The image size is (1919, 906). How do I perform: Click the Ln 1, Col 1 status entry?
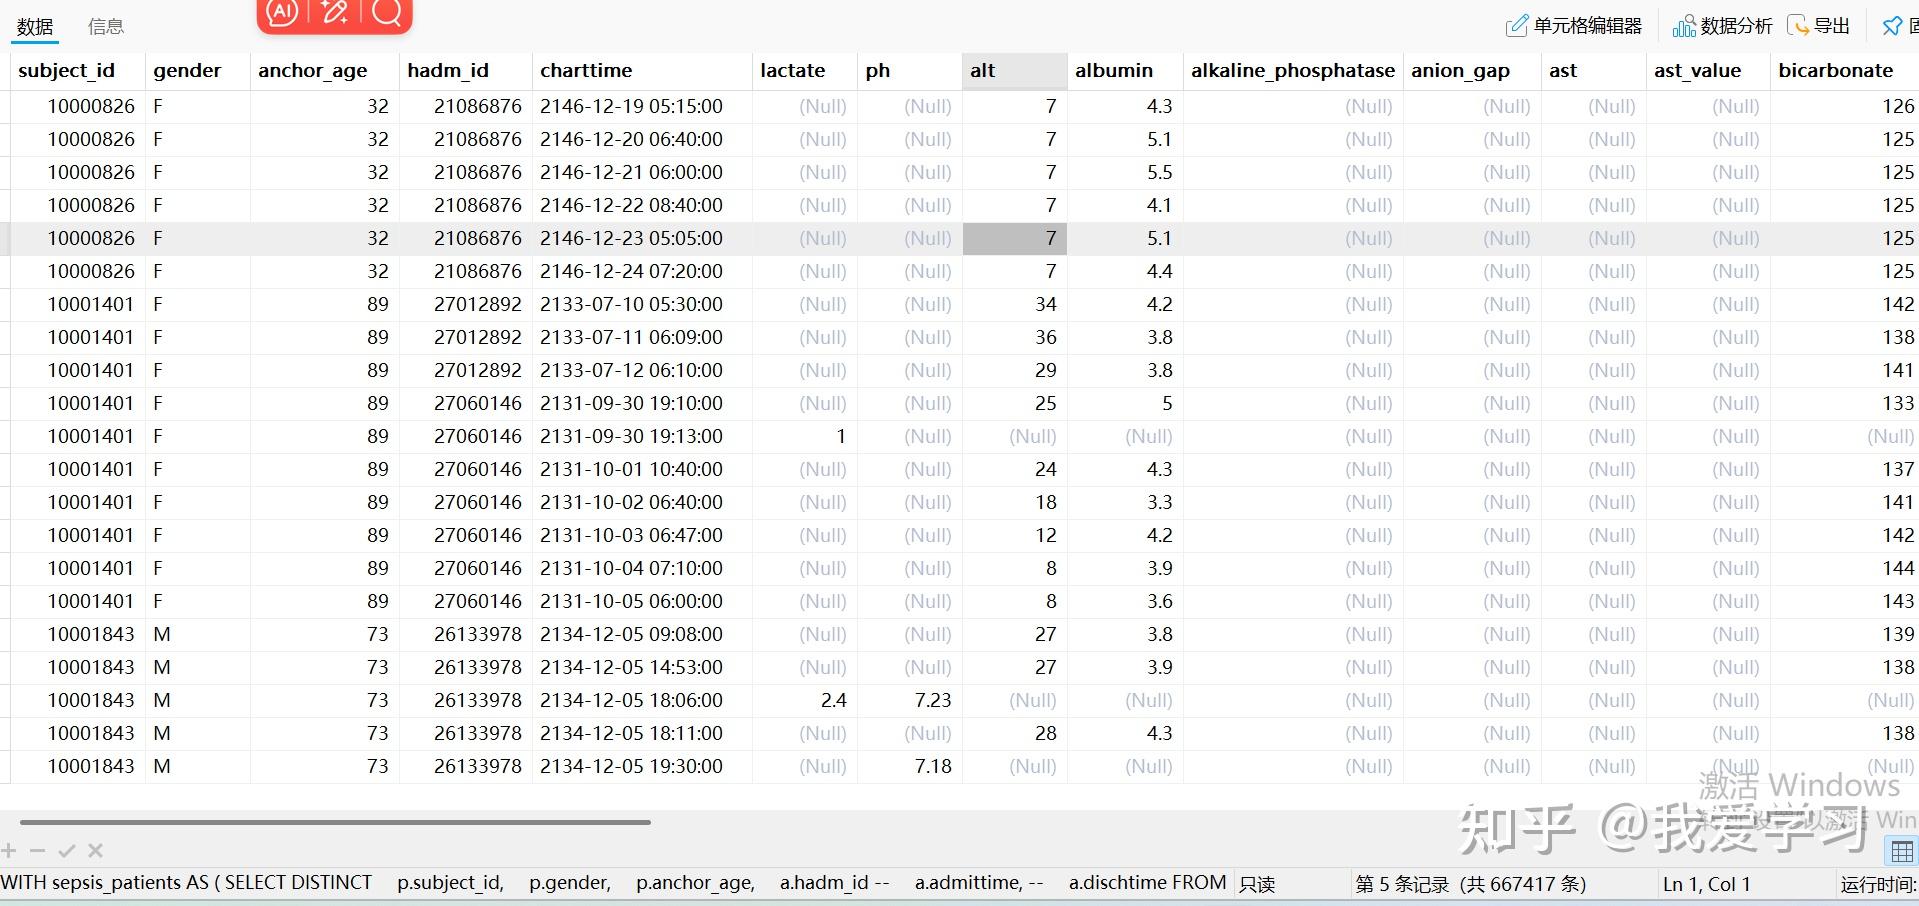coord(1706,884)
